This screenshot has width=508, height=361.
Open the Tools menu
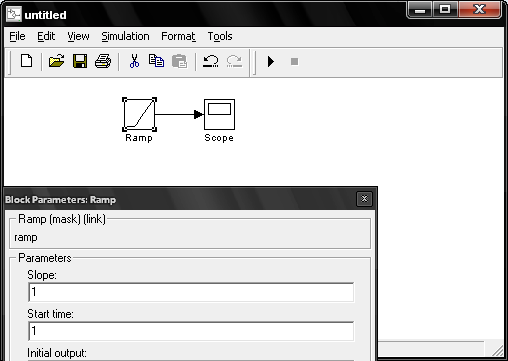[220, 36]
